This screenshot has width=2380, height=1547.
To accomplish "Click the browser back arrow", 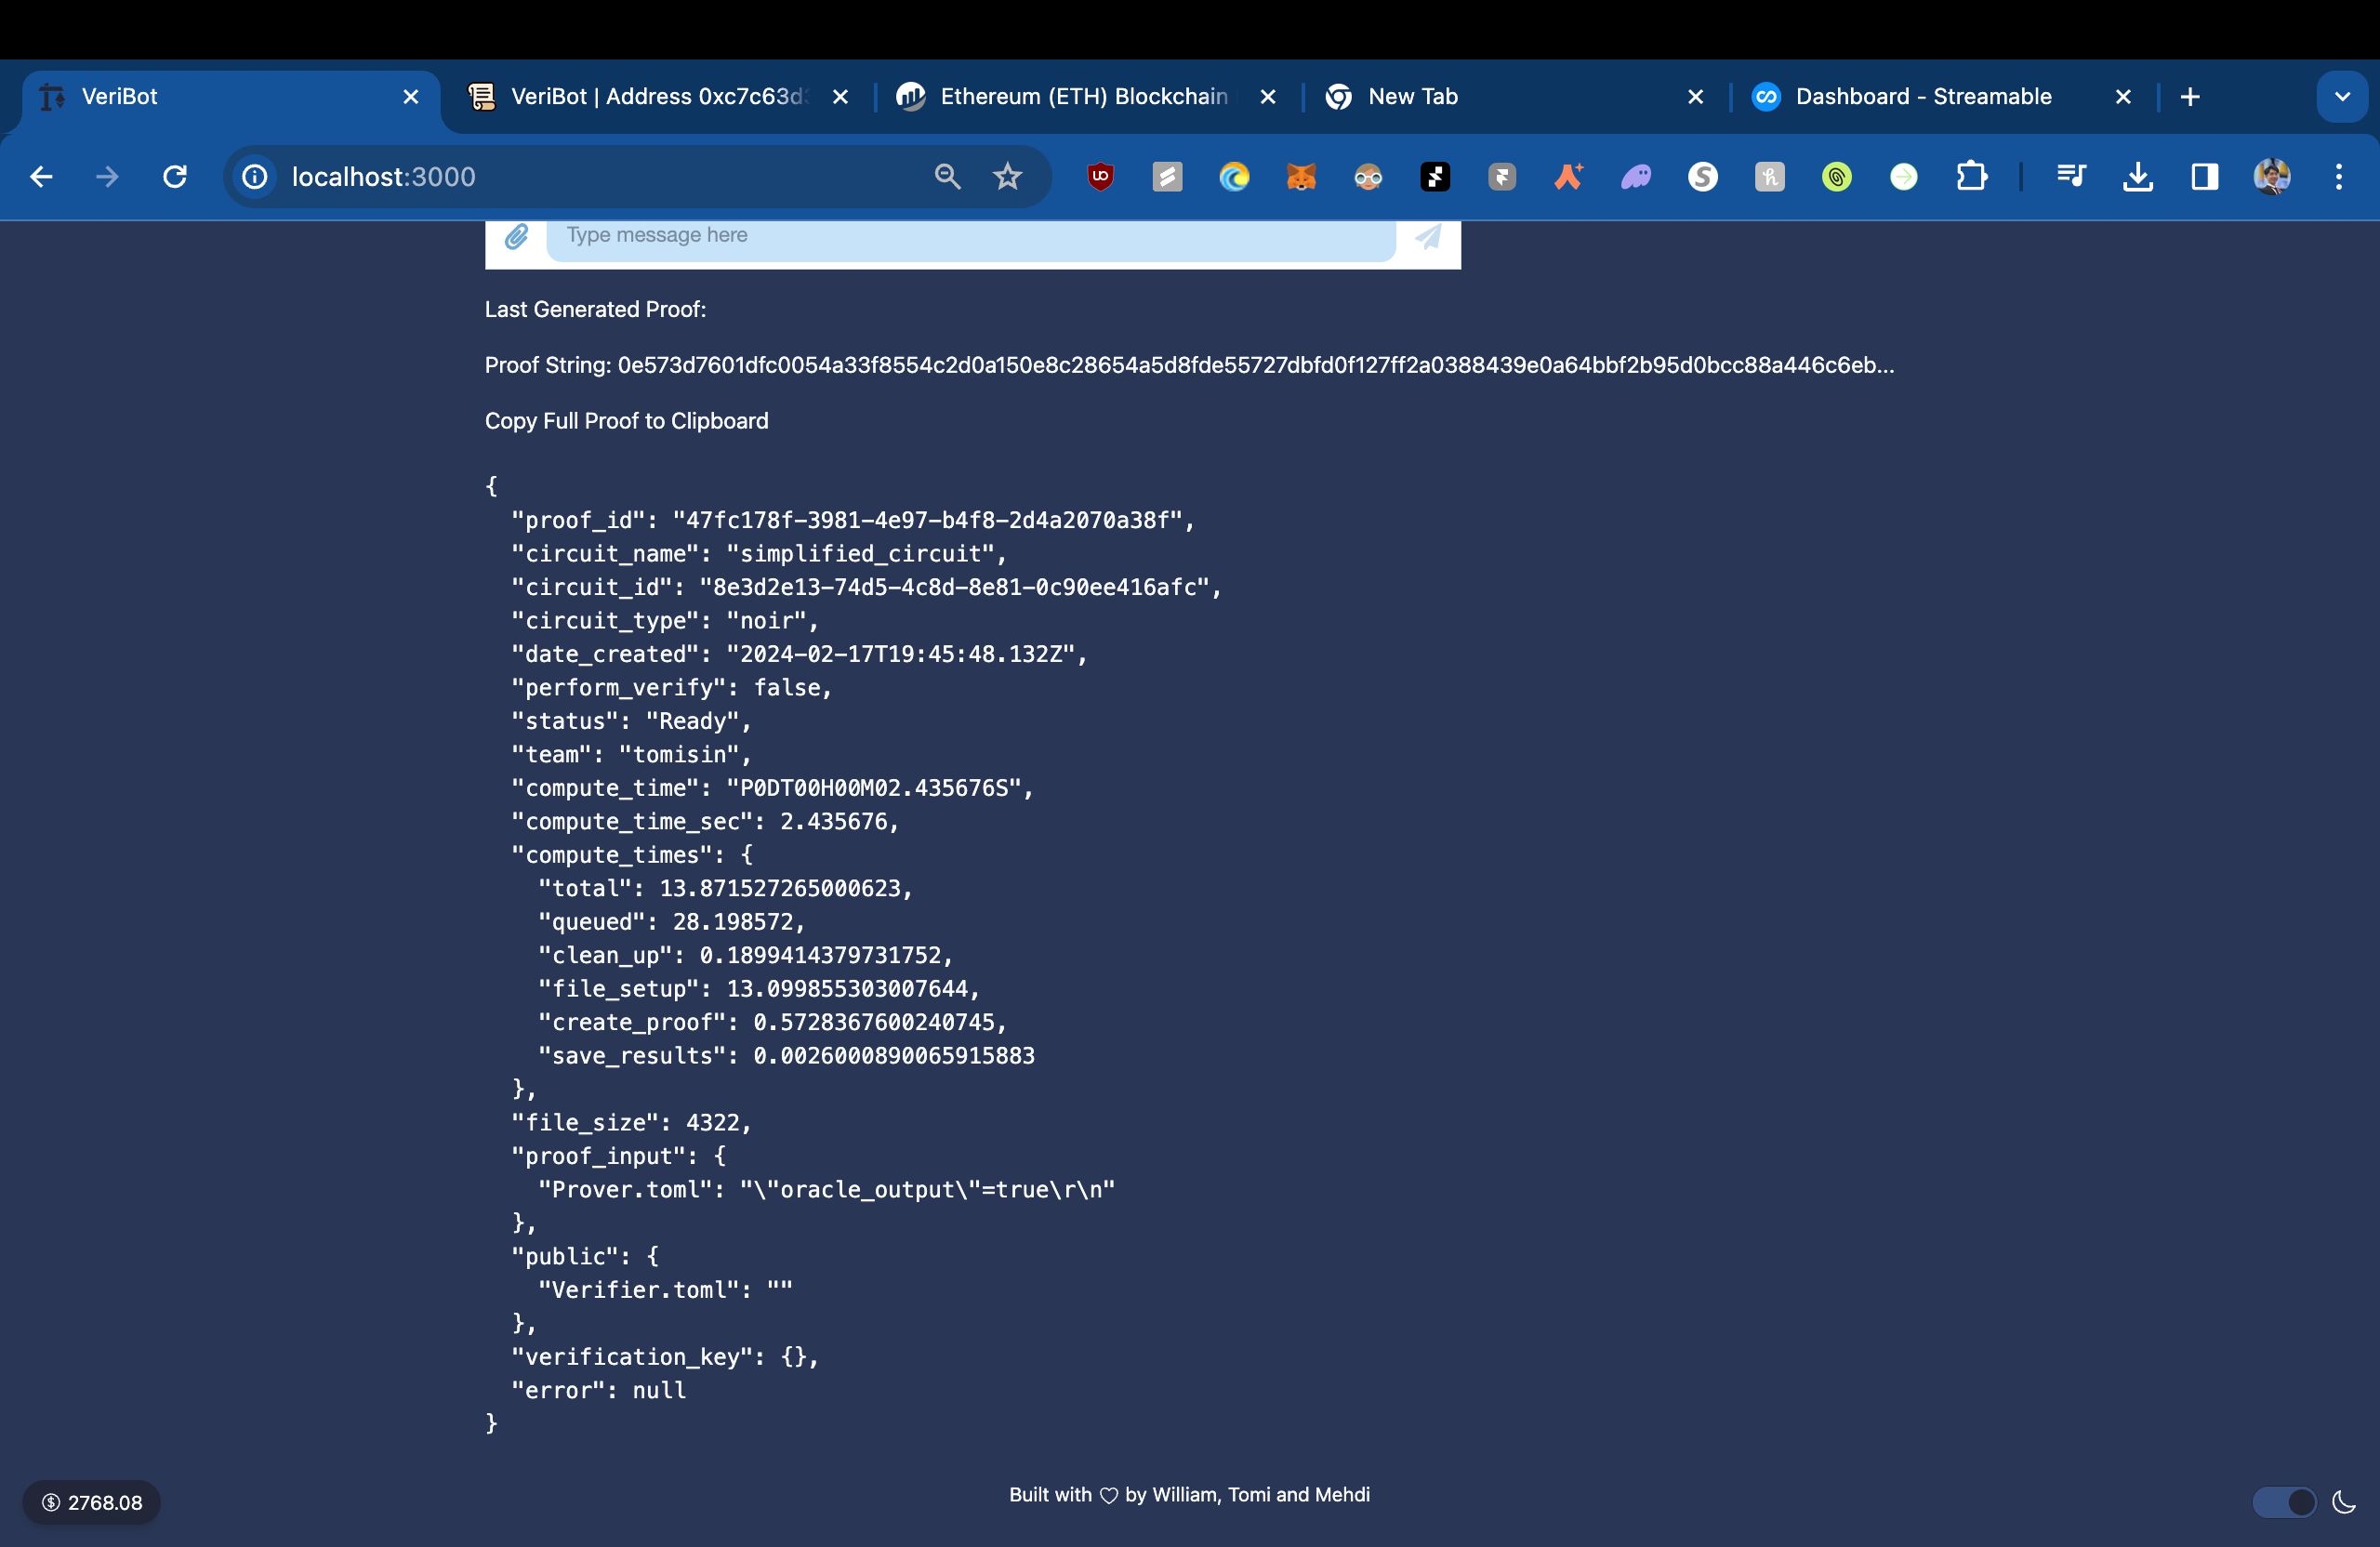I will tap(41, 177).
